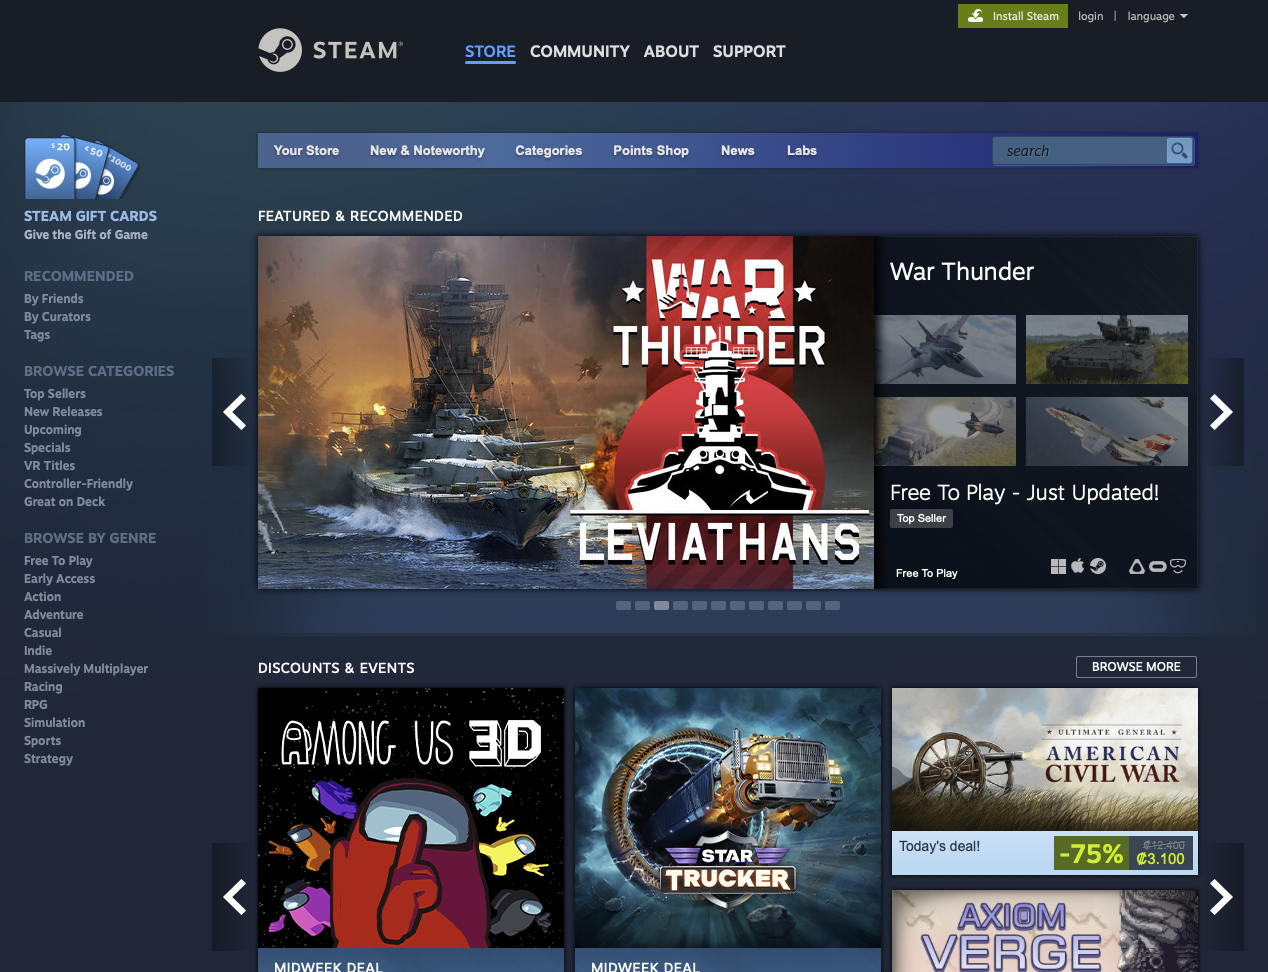Open the Steam Gift Cards image

click(x=81, y=167)
